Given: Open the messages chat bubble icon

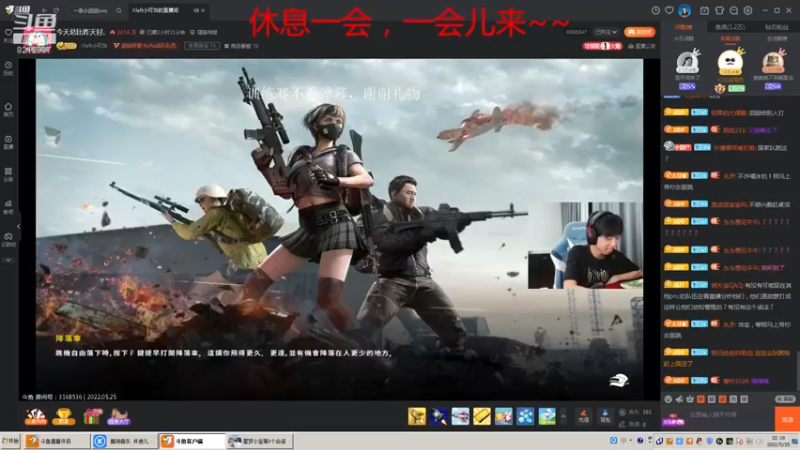Looking at the screenshot, I should 734,10.
